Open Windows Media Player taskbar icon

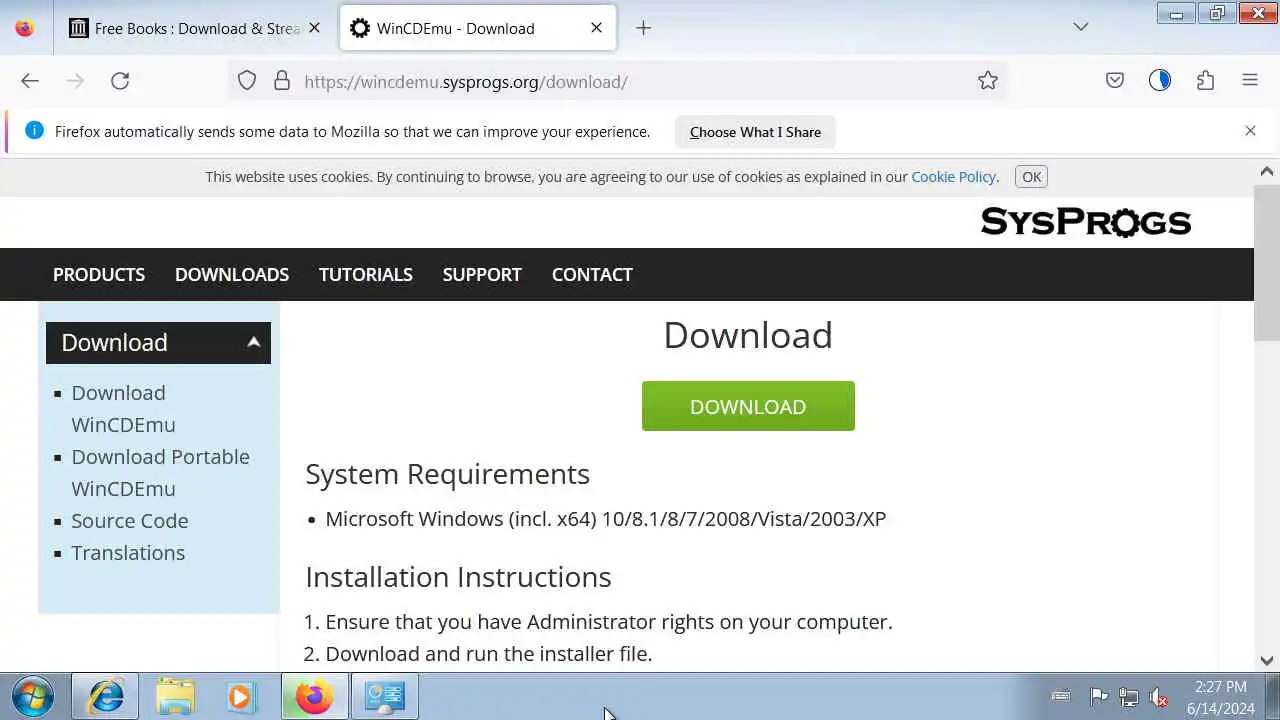tap(240, 696)
